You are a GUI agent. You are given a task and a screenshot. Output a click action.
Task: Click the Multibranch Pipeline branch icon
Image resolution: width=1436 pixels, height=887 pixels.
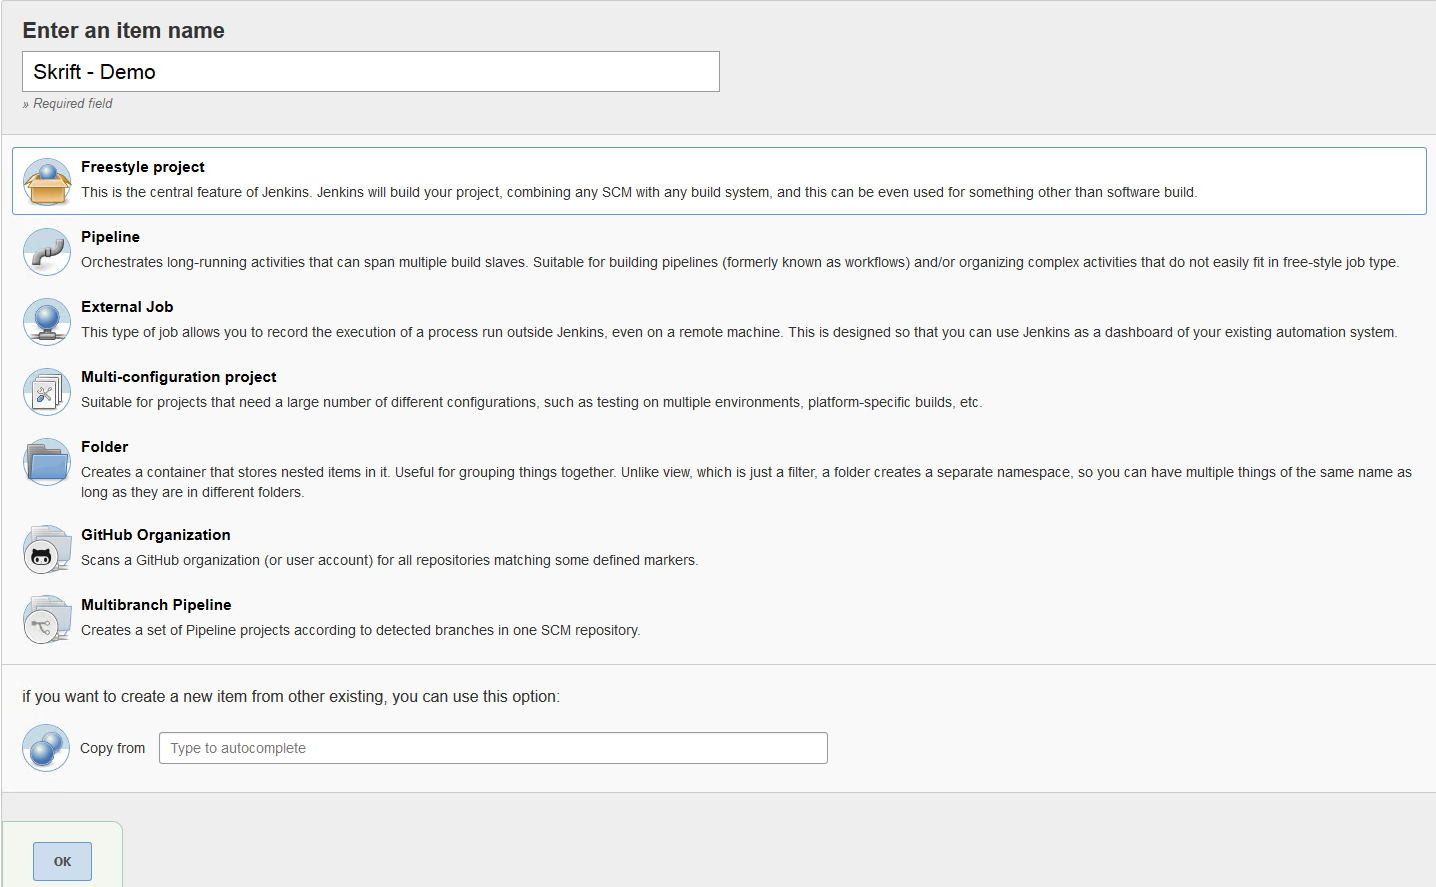pyautogui.click(x=47, y=620)
